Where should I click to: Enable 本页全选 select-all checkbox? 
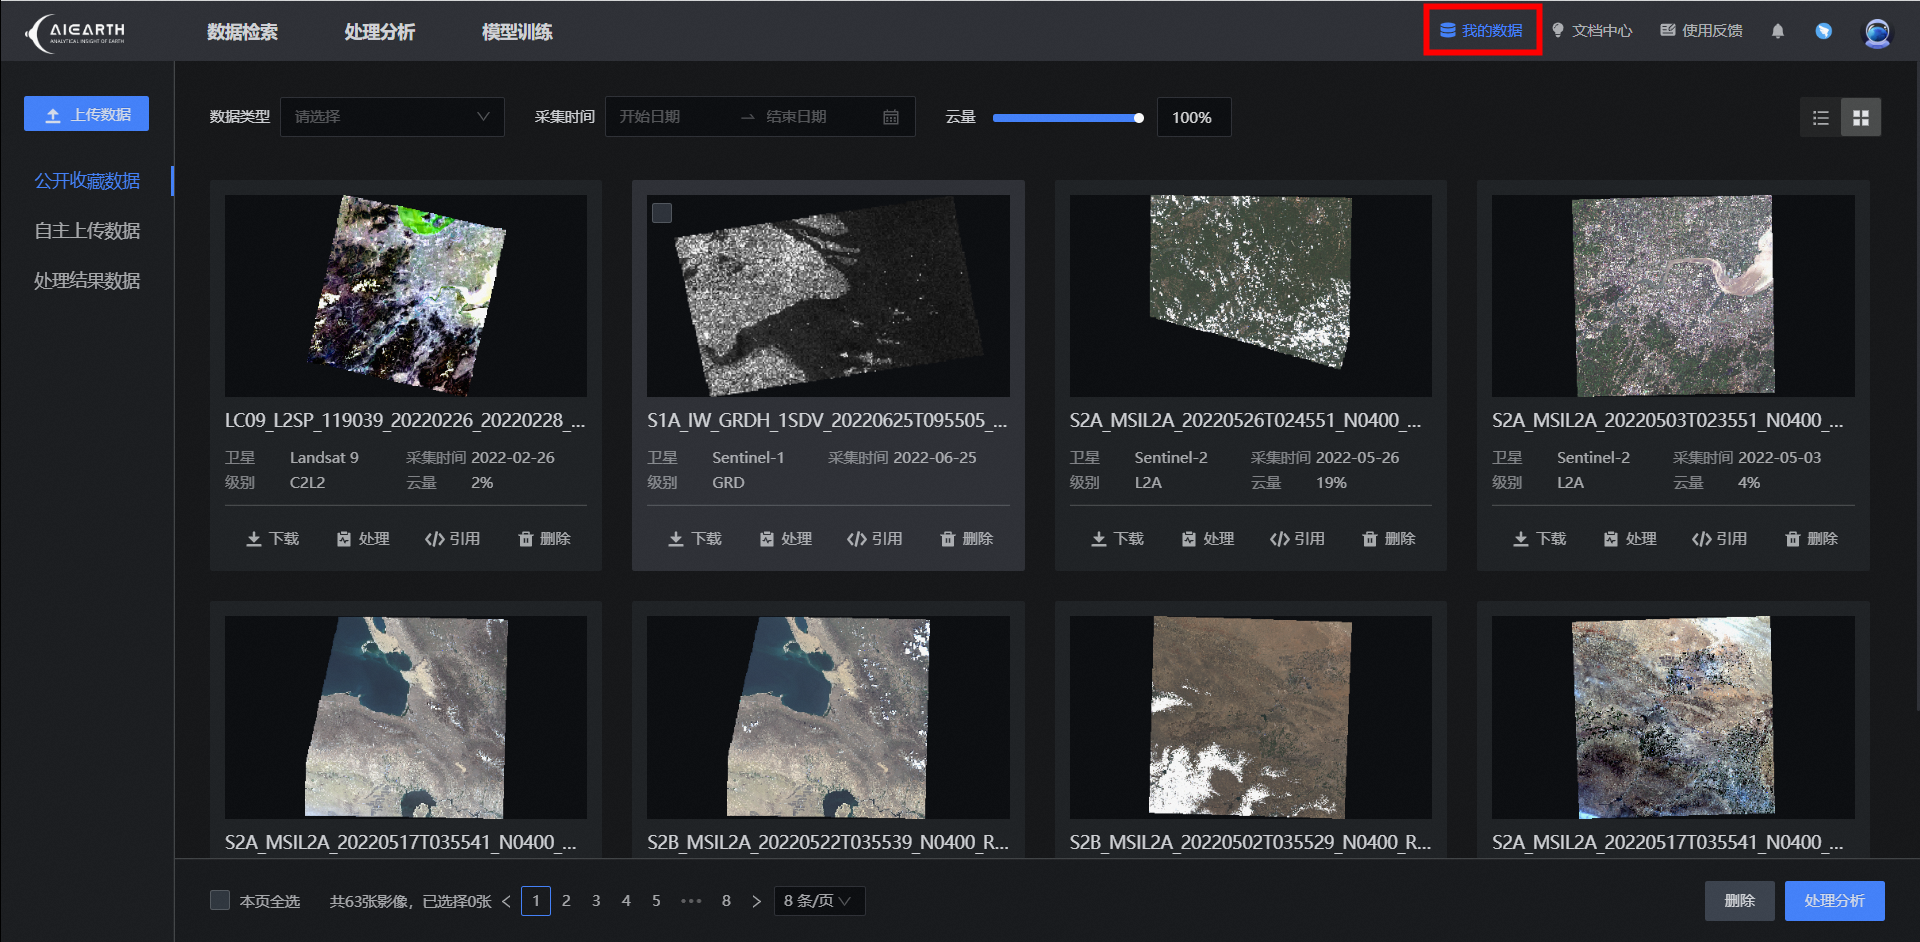220,900
